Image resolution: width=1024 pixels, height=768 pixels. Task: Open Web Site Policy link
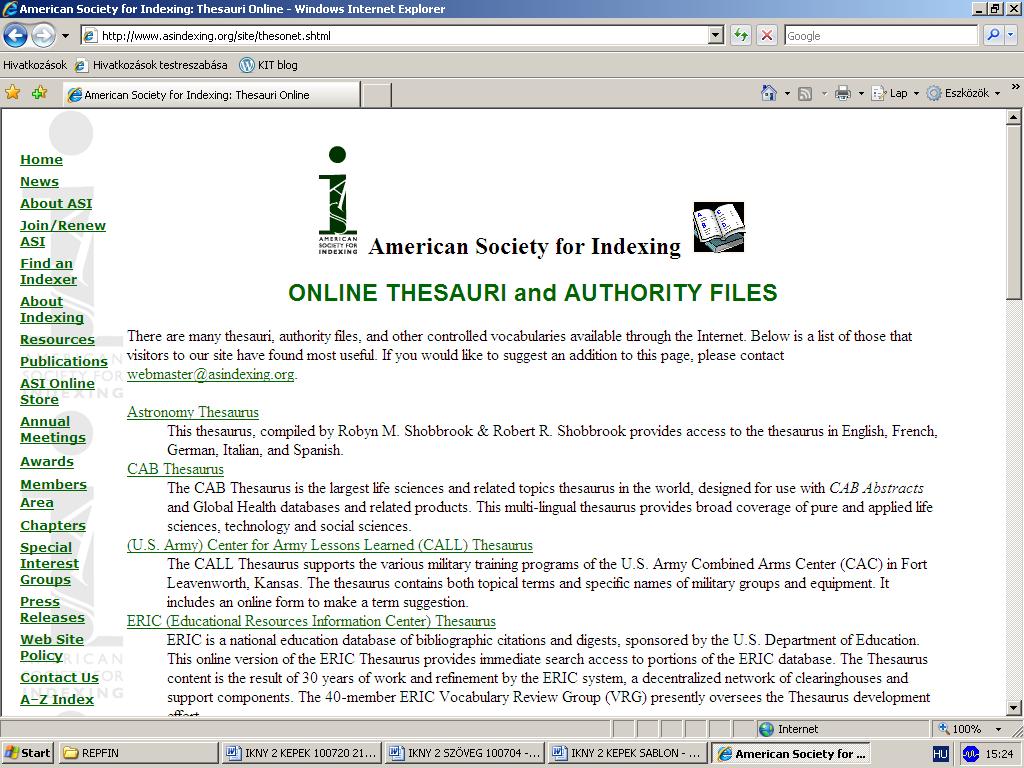coord(52,647)
